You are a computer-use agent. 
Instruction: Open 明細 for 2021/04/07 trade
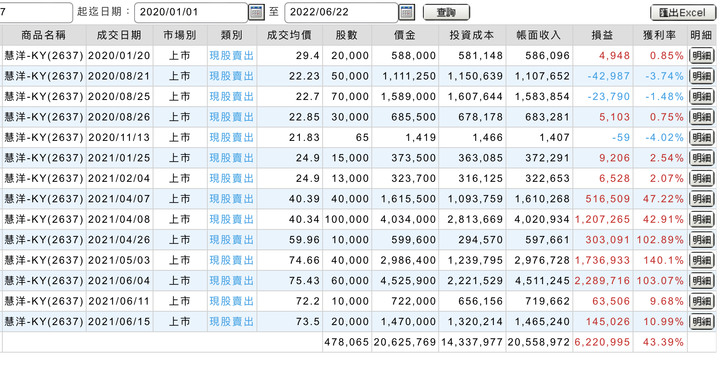[x=702, y=199]
